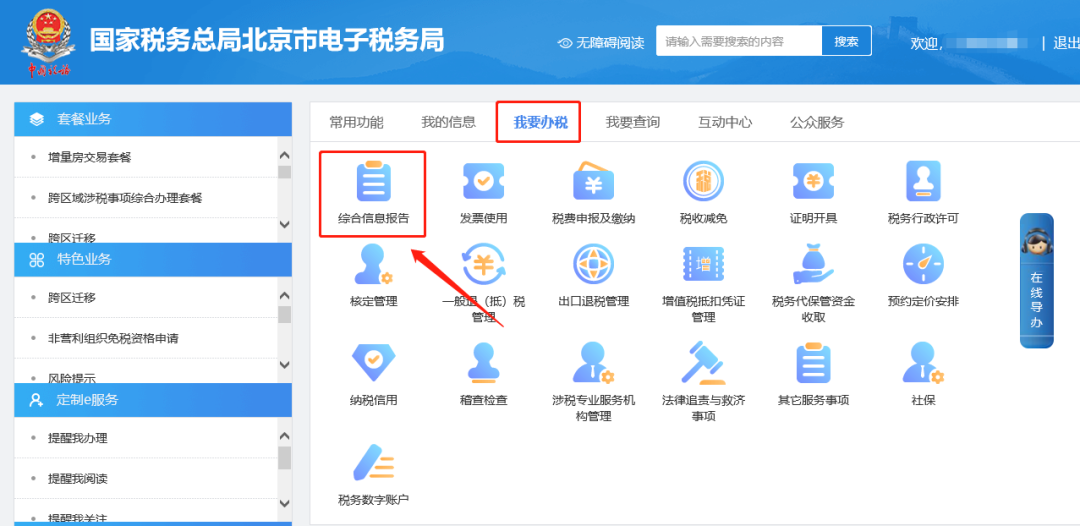
Task: Open 提醒我办理 link
Action: 78,439
